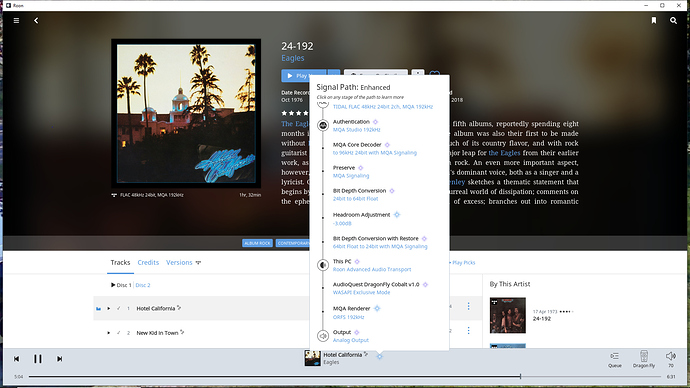Click 'ORFS 192kHz' renderer value

(349, 317)
